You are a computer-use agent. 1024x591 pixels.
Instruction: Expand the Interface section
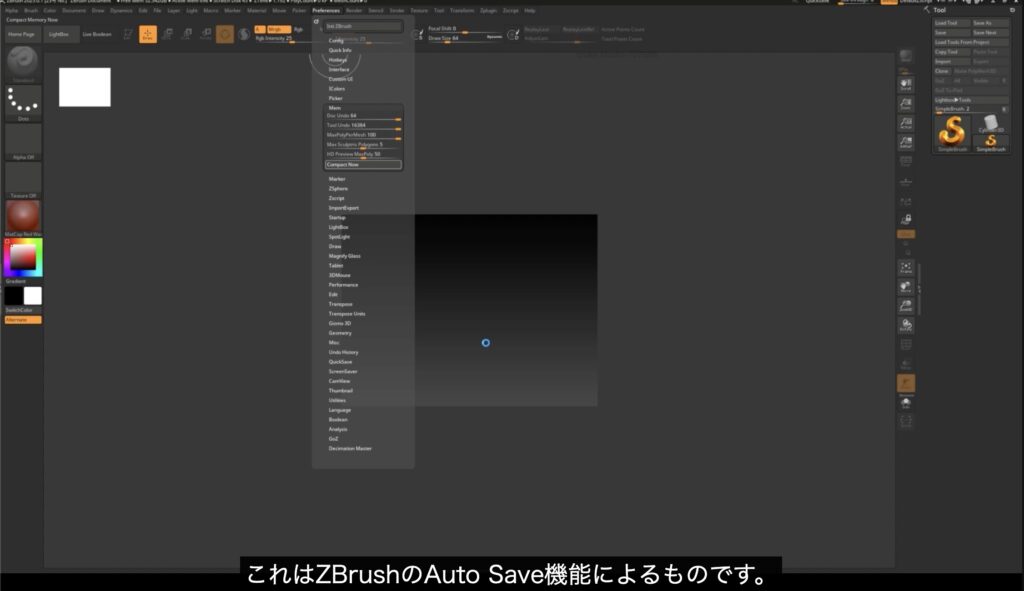point(339,69)
